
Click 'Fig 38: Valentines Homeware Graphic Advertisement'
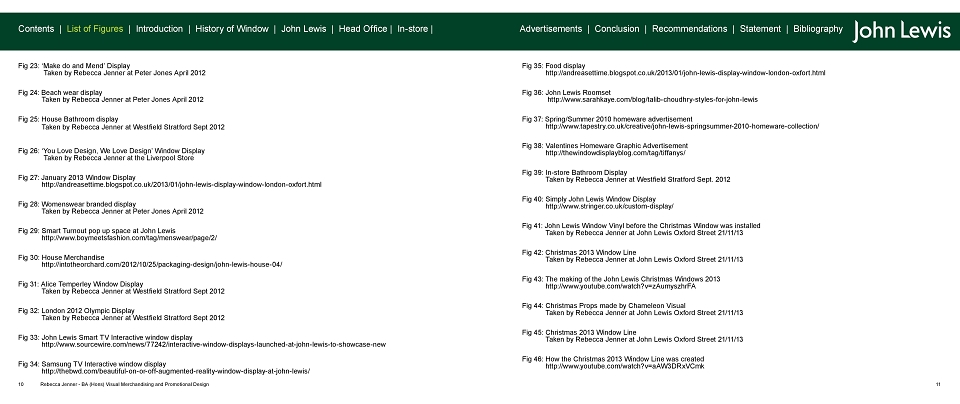tap(605, 146)
